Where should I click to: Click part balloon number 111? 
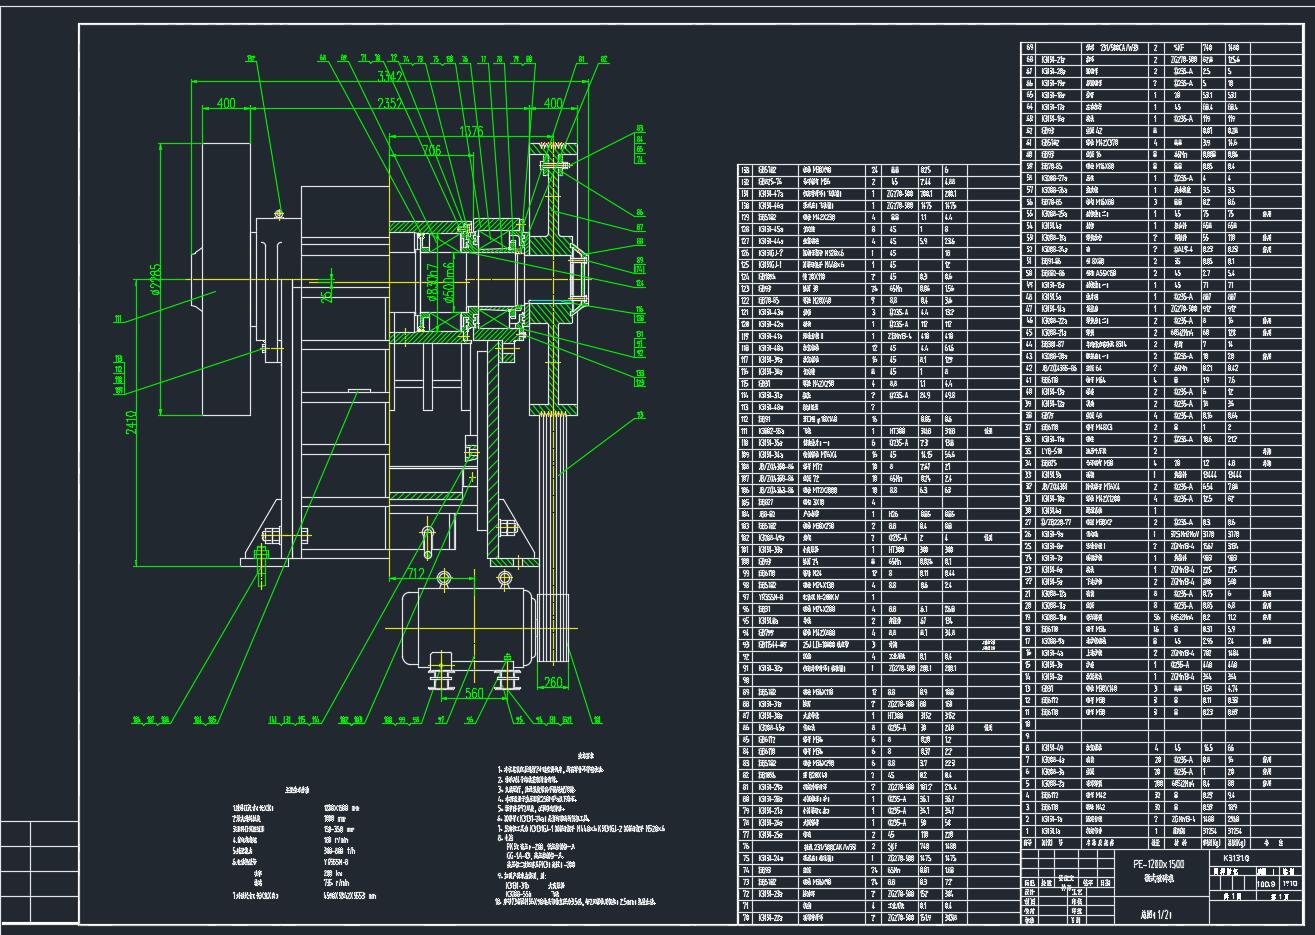pyautogui.click(x=119, y=319)
